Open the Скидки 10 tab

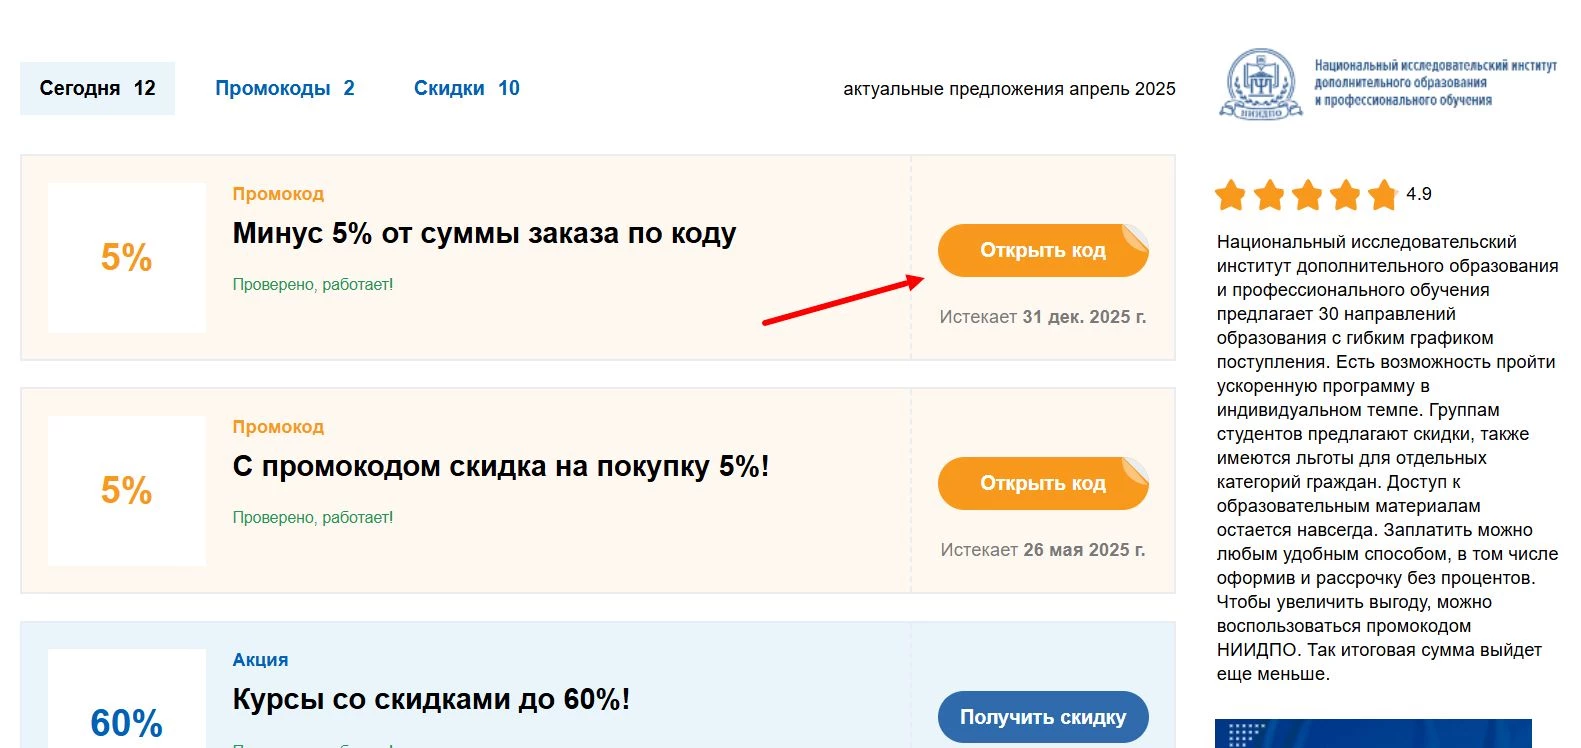[x=466, y=88]
